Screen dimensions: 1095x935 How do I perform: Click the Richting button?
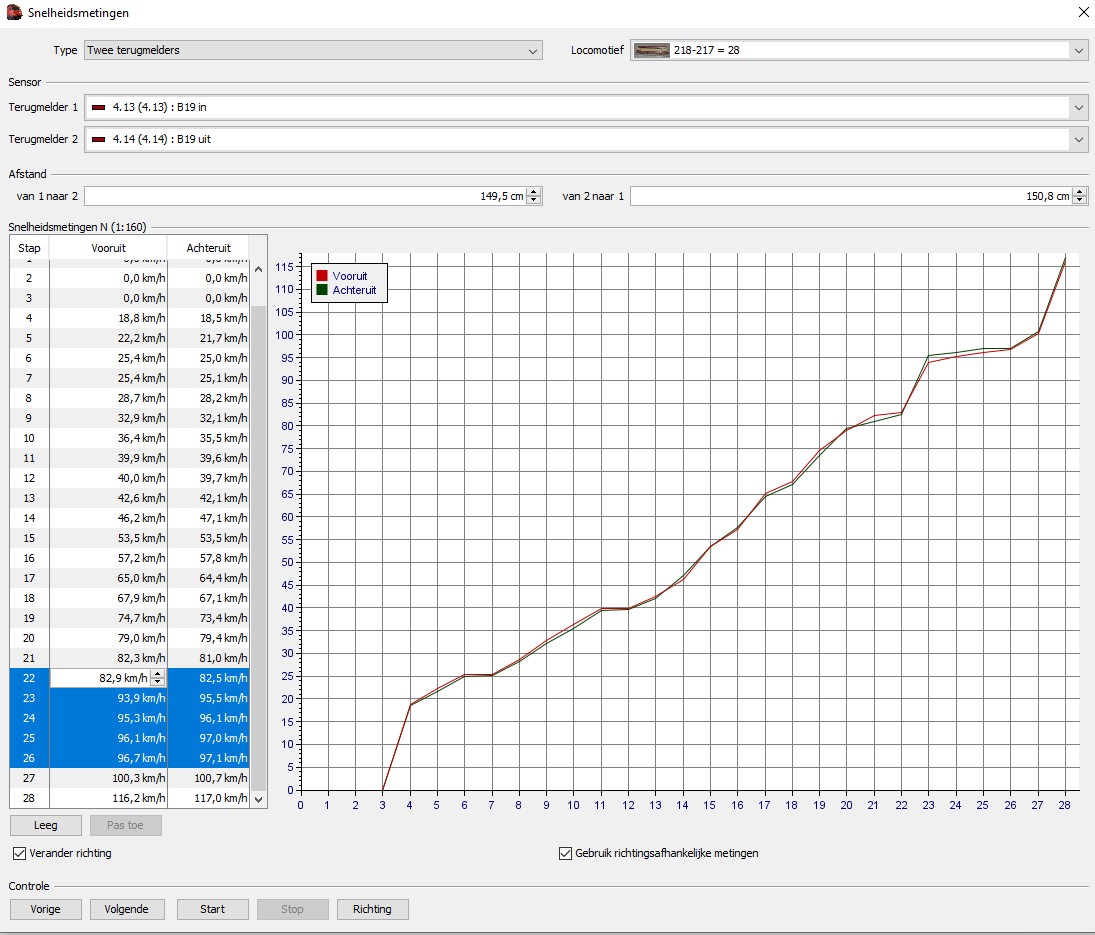click(x=372, y=909)
